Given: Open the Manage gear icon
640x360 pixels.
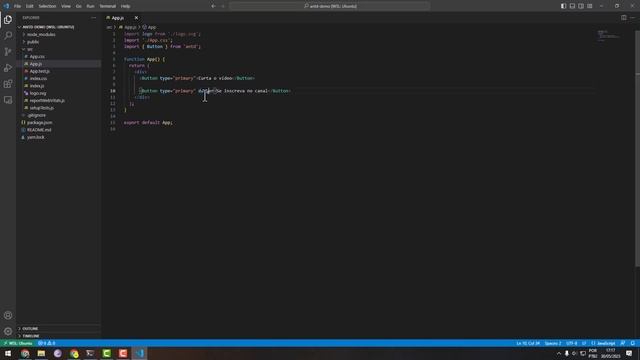Looking at the screenshot, I should pos(8,331).
